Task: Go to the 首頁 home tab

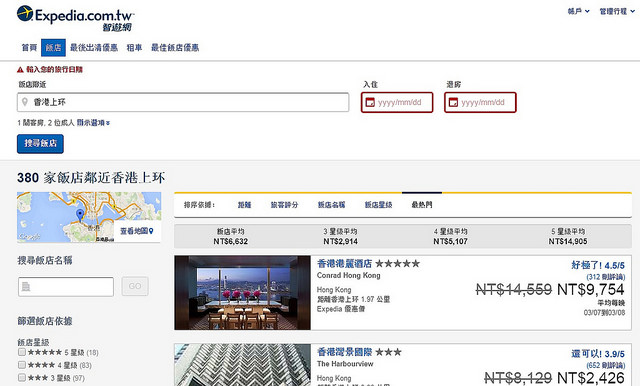Action: pos(29,48)
